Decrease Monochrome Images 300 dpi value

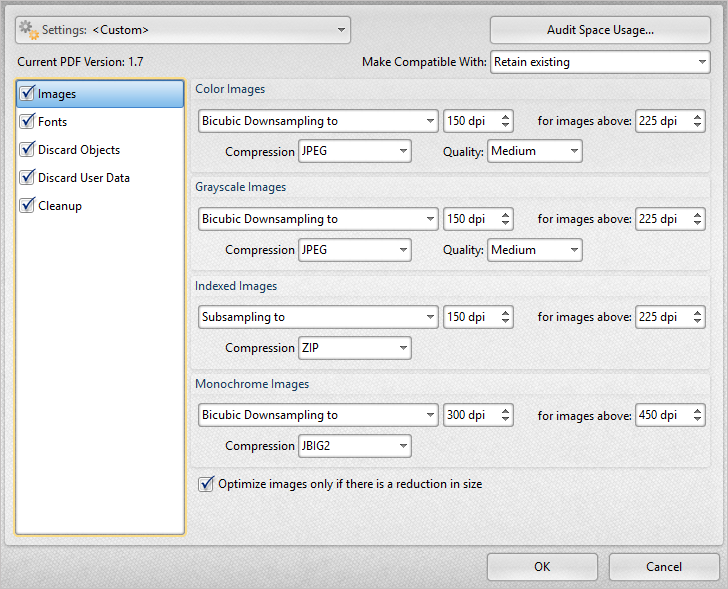click(505, 420)
